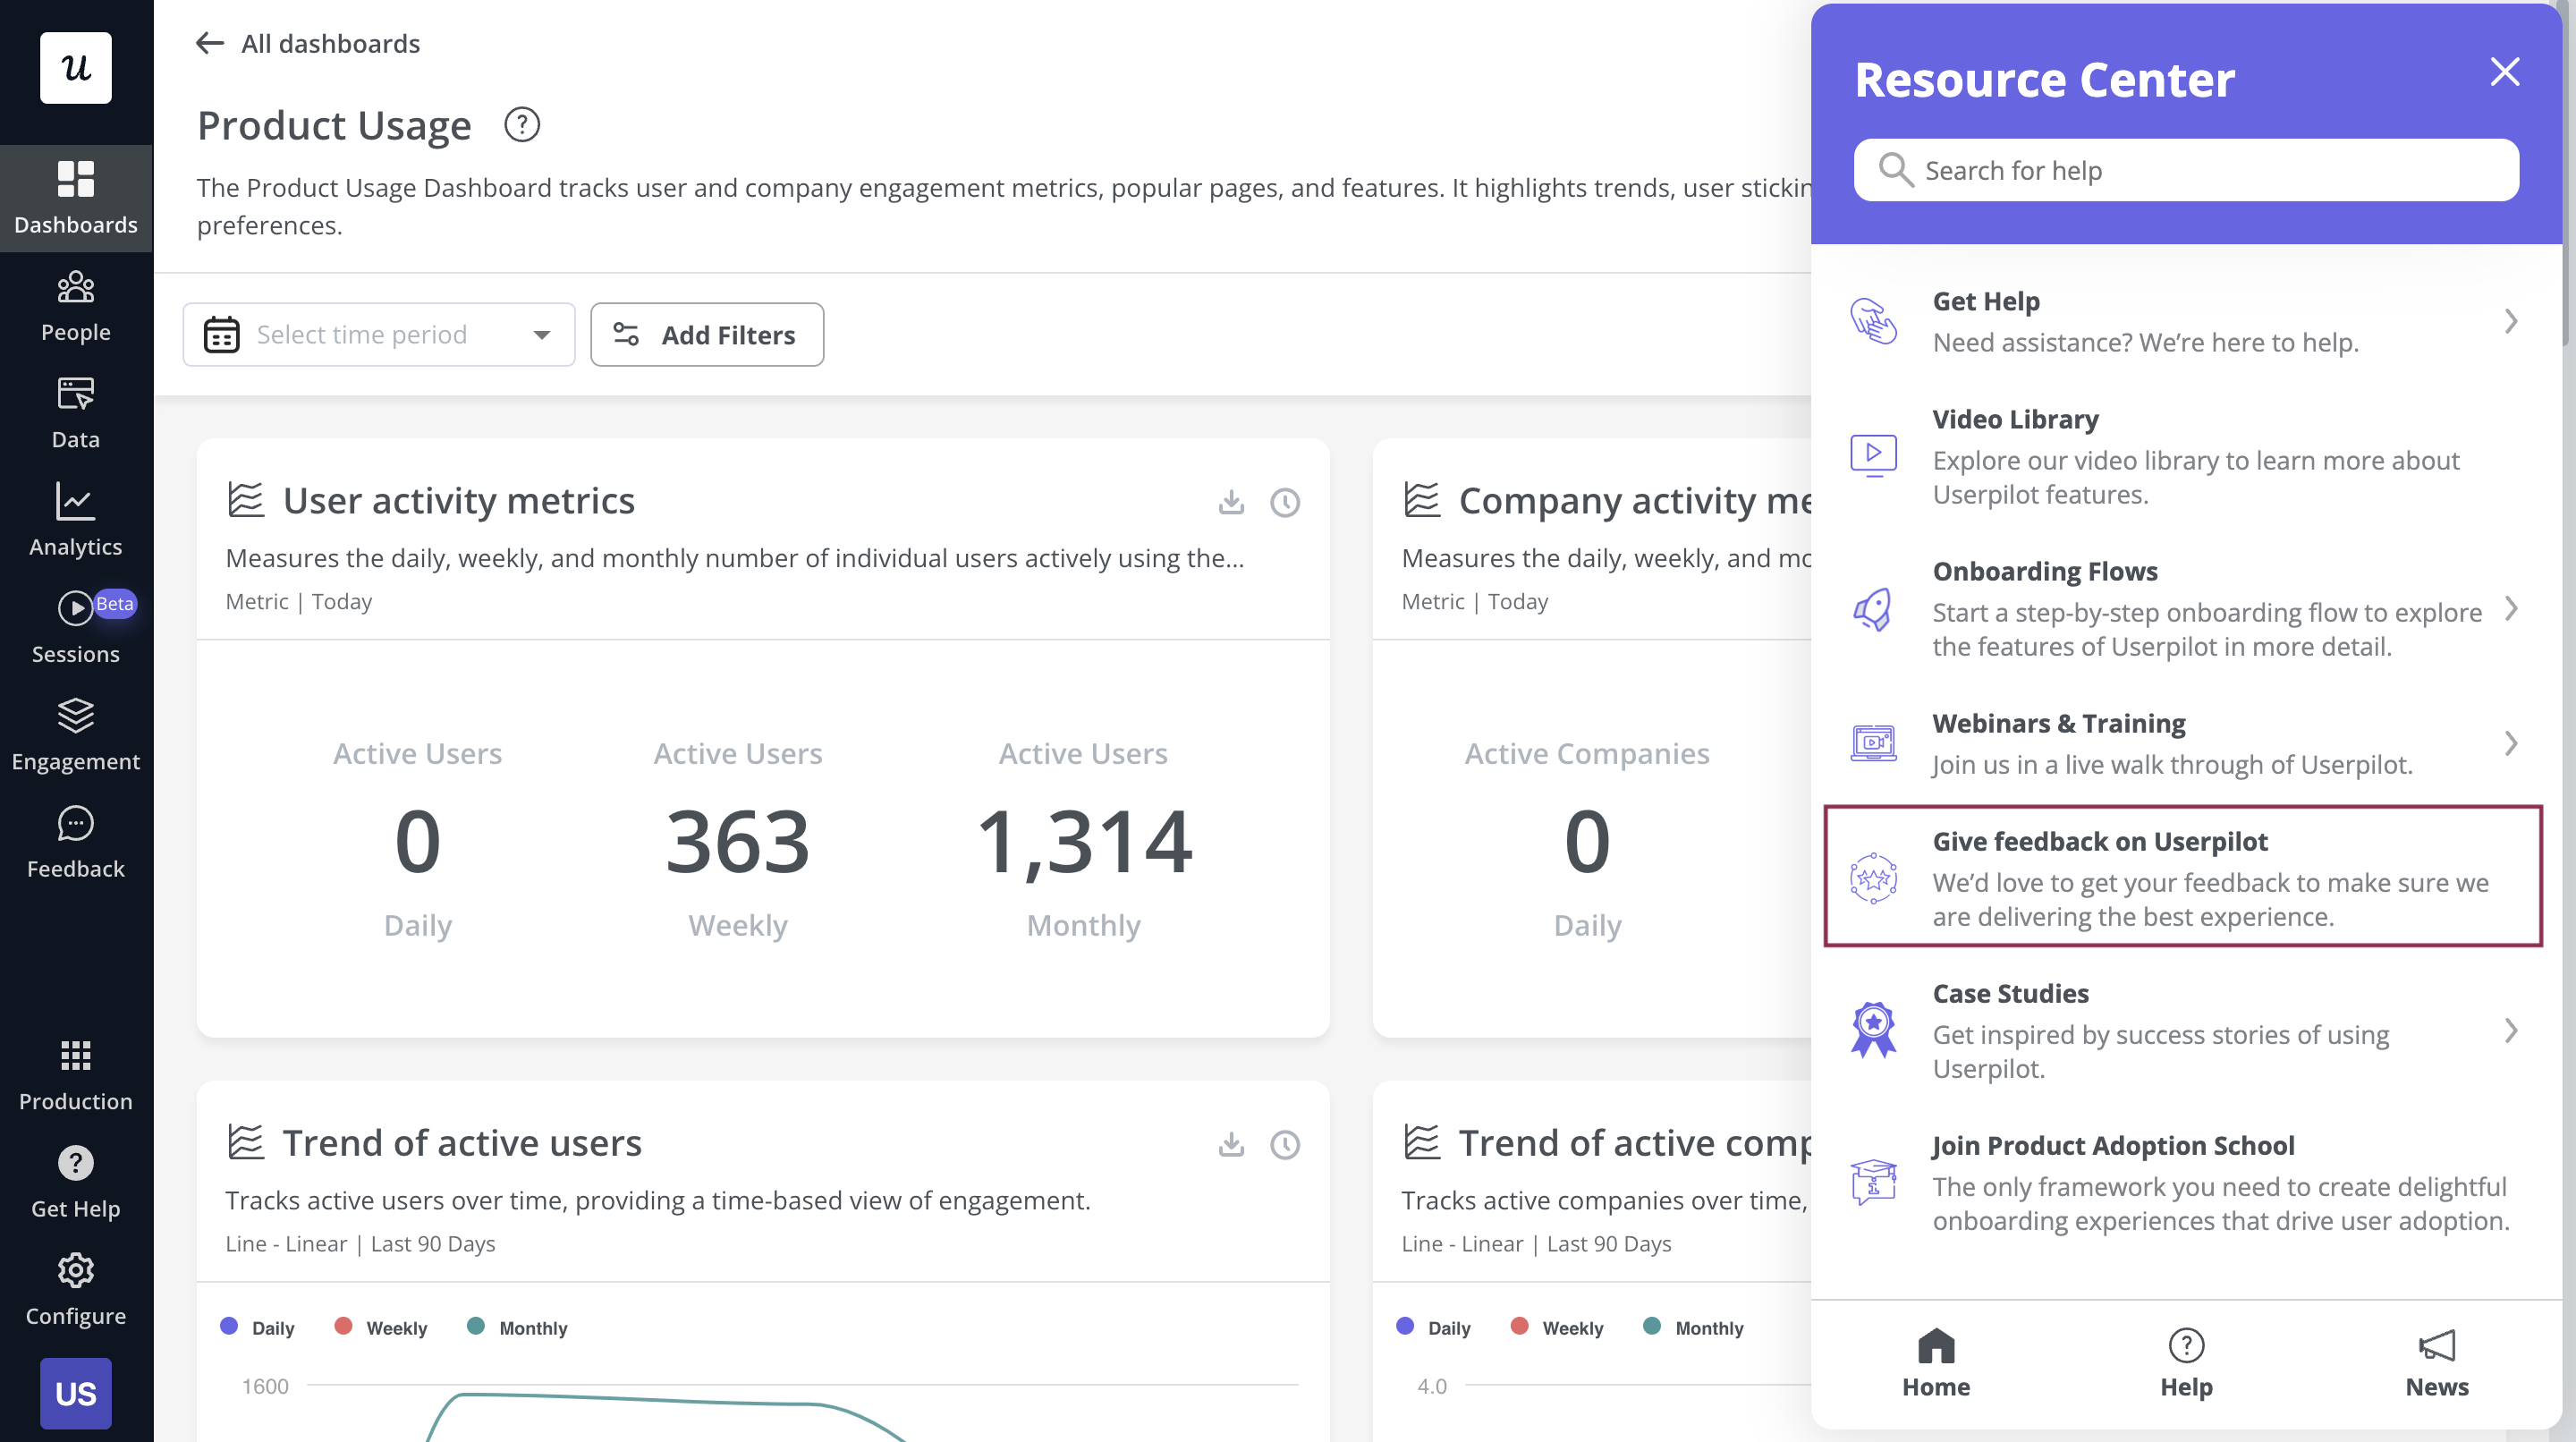2576x1442 pixels.
Task: Click Give feedback on Userpilot
Action: pos(2187,878)
